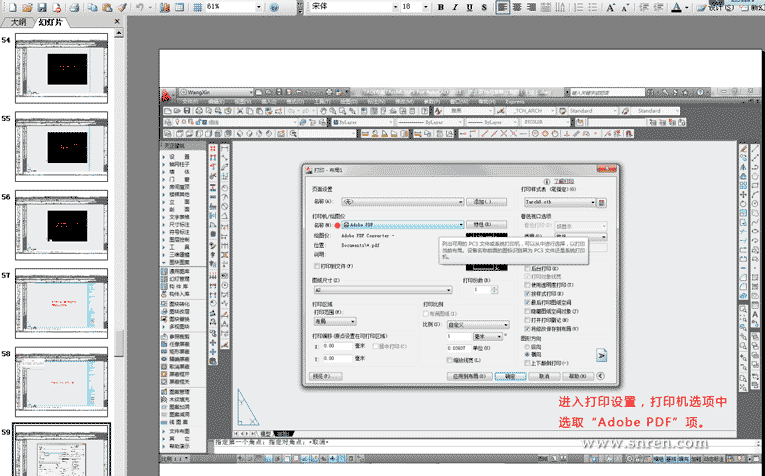Click 取消 in the print dialog
Image resolution: width=765 pixels, height=476 pixels.
[544, 377]
